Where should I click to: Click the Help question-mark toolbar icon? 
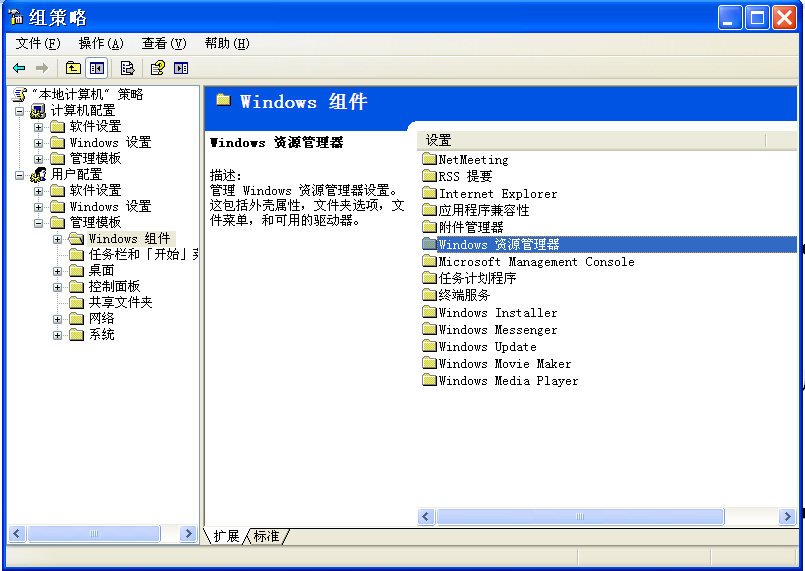tap(157, 68)
